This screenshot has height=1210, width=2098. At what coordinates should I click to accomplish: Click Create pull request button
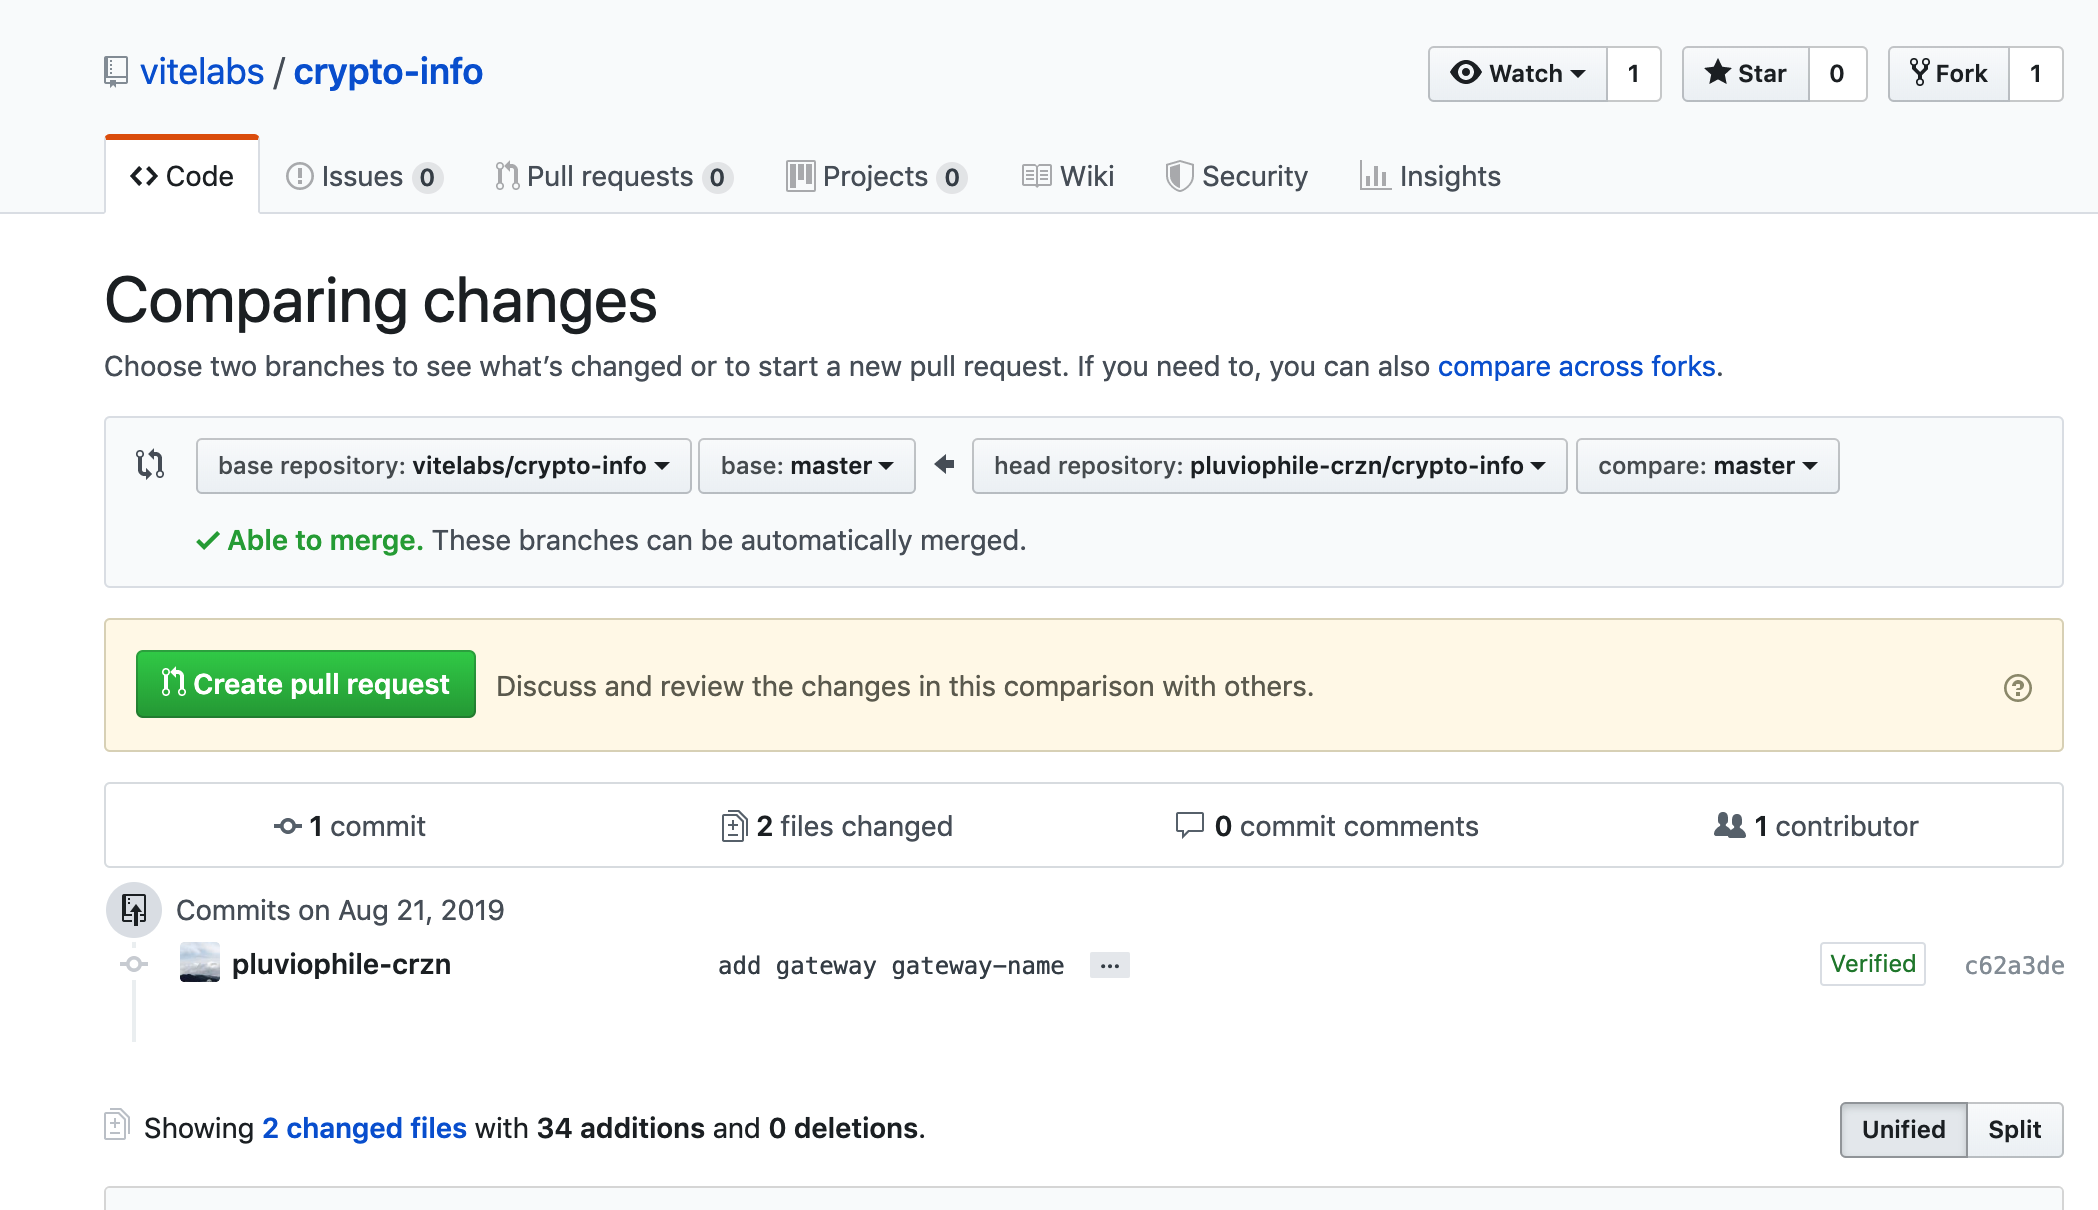pos(306,684)
